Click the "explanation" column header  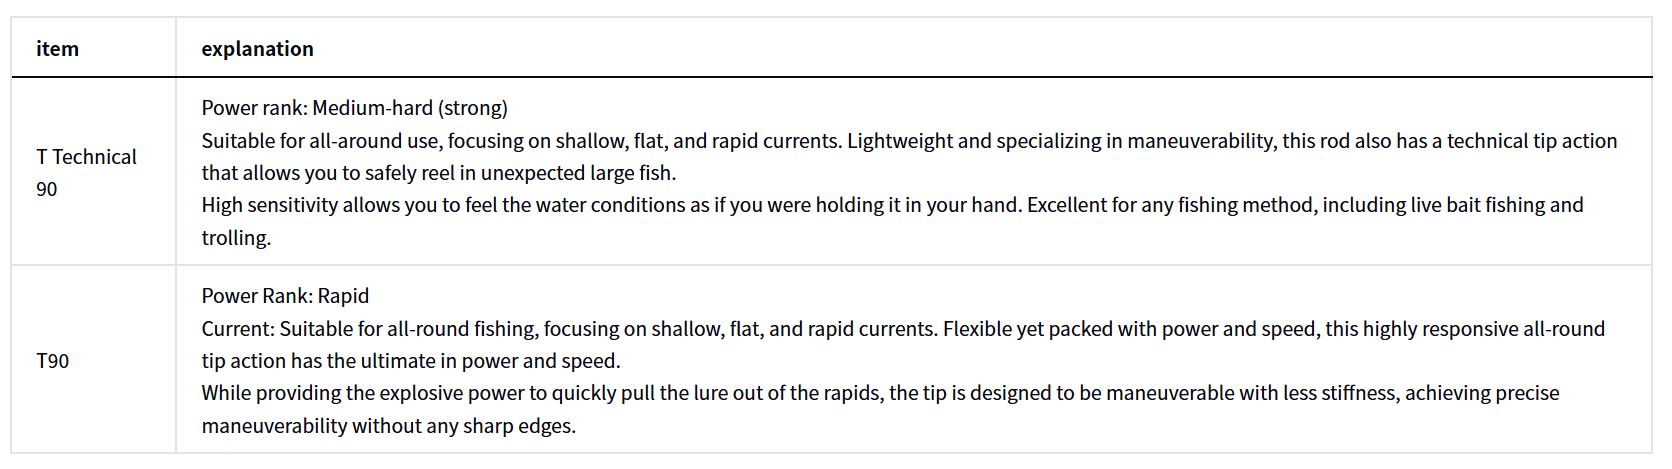click(257, 49)
